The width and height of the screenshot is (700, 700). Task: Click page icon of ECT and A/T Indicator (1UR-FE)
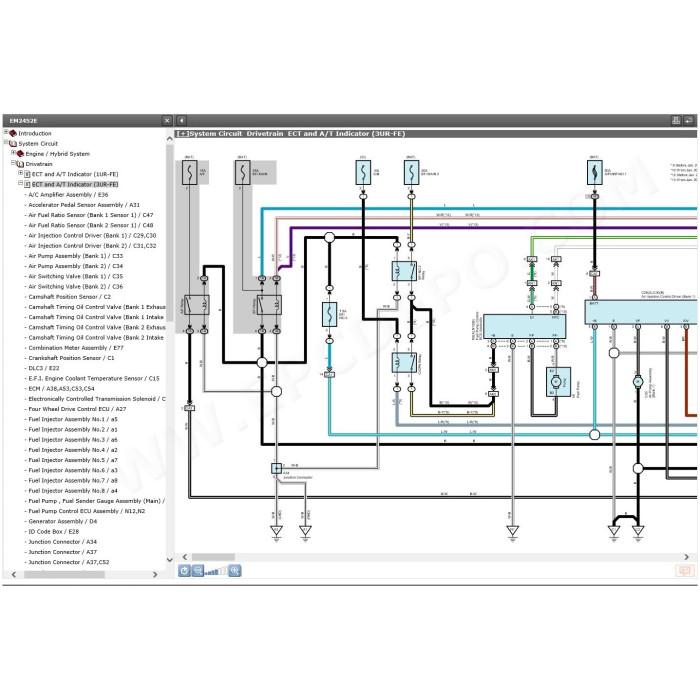(27, 174)
